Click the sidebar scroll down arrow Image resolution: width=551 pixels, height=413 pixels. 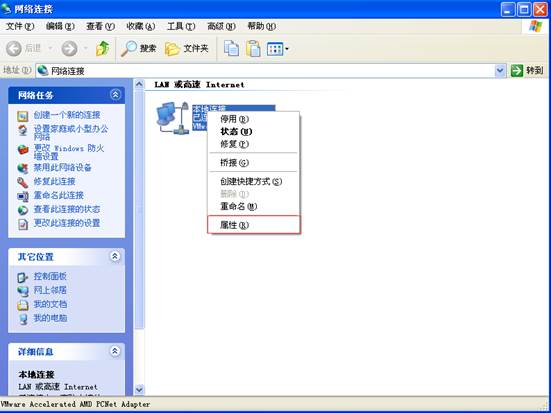(x=140, y=389)
